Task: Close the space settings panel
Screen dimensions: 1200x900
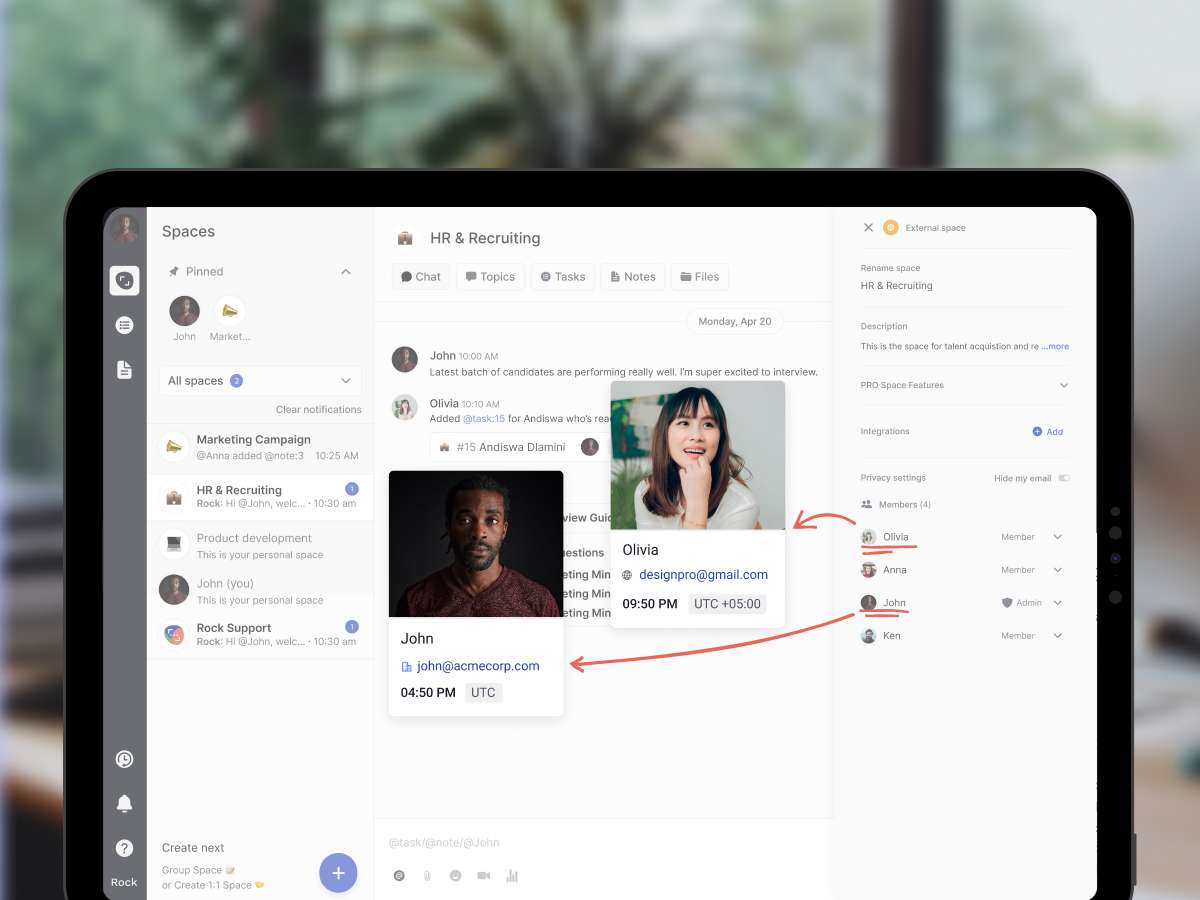Action: [x=868, y=228]
